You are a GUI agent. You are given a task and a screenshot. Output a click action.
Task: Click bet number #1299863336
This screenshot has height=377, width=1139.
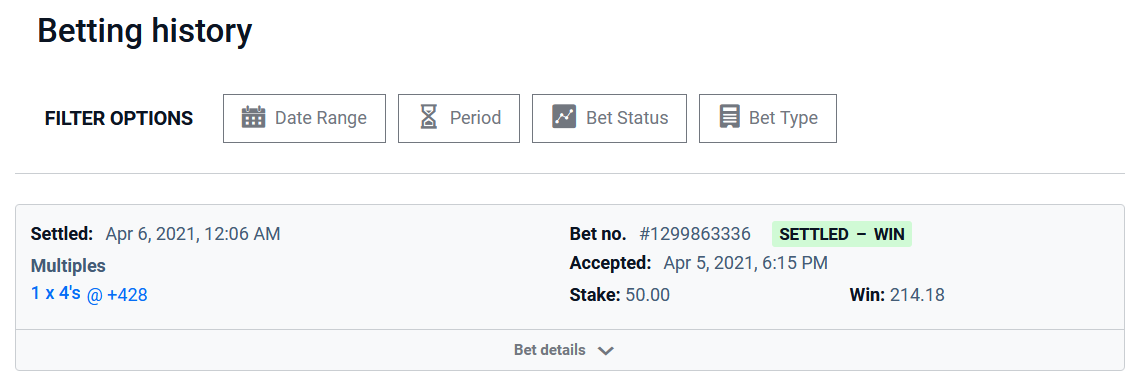pos(694,235)
